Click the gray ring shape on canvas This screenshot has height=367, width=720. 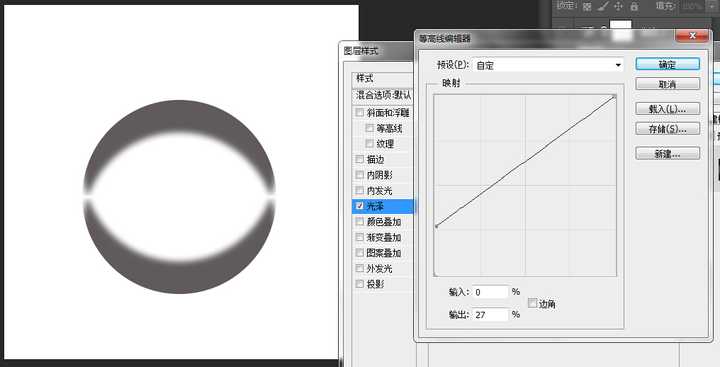[x=180, y=115]
